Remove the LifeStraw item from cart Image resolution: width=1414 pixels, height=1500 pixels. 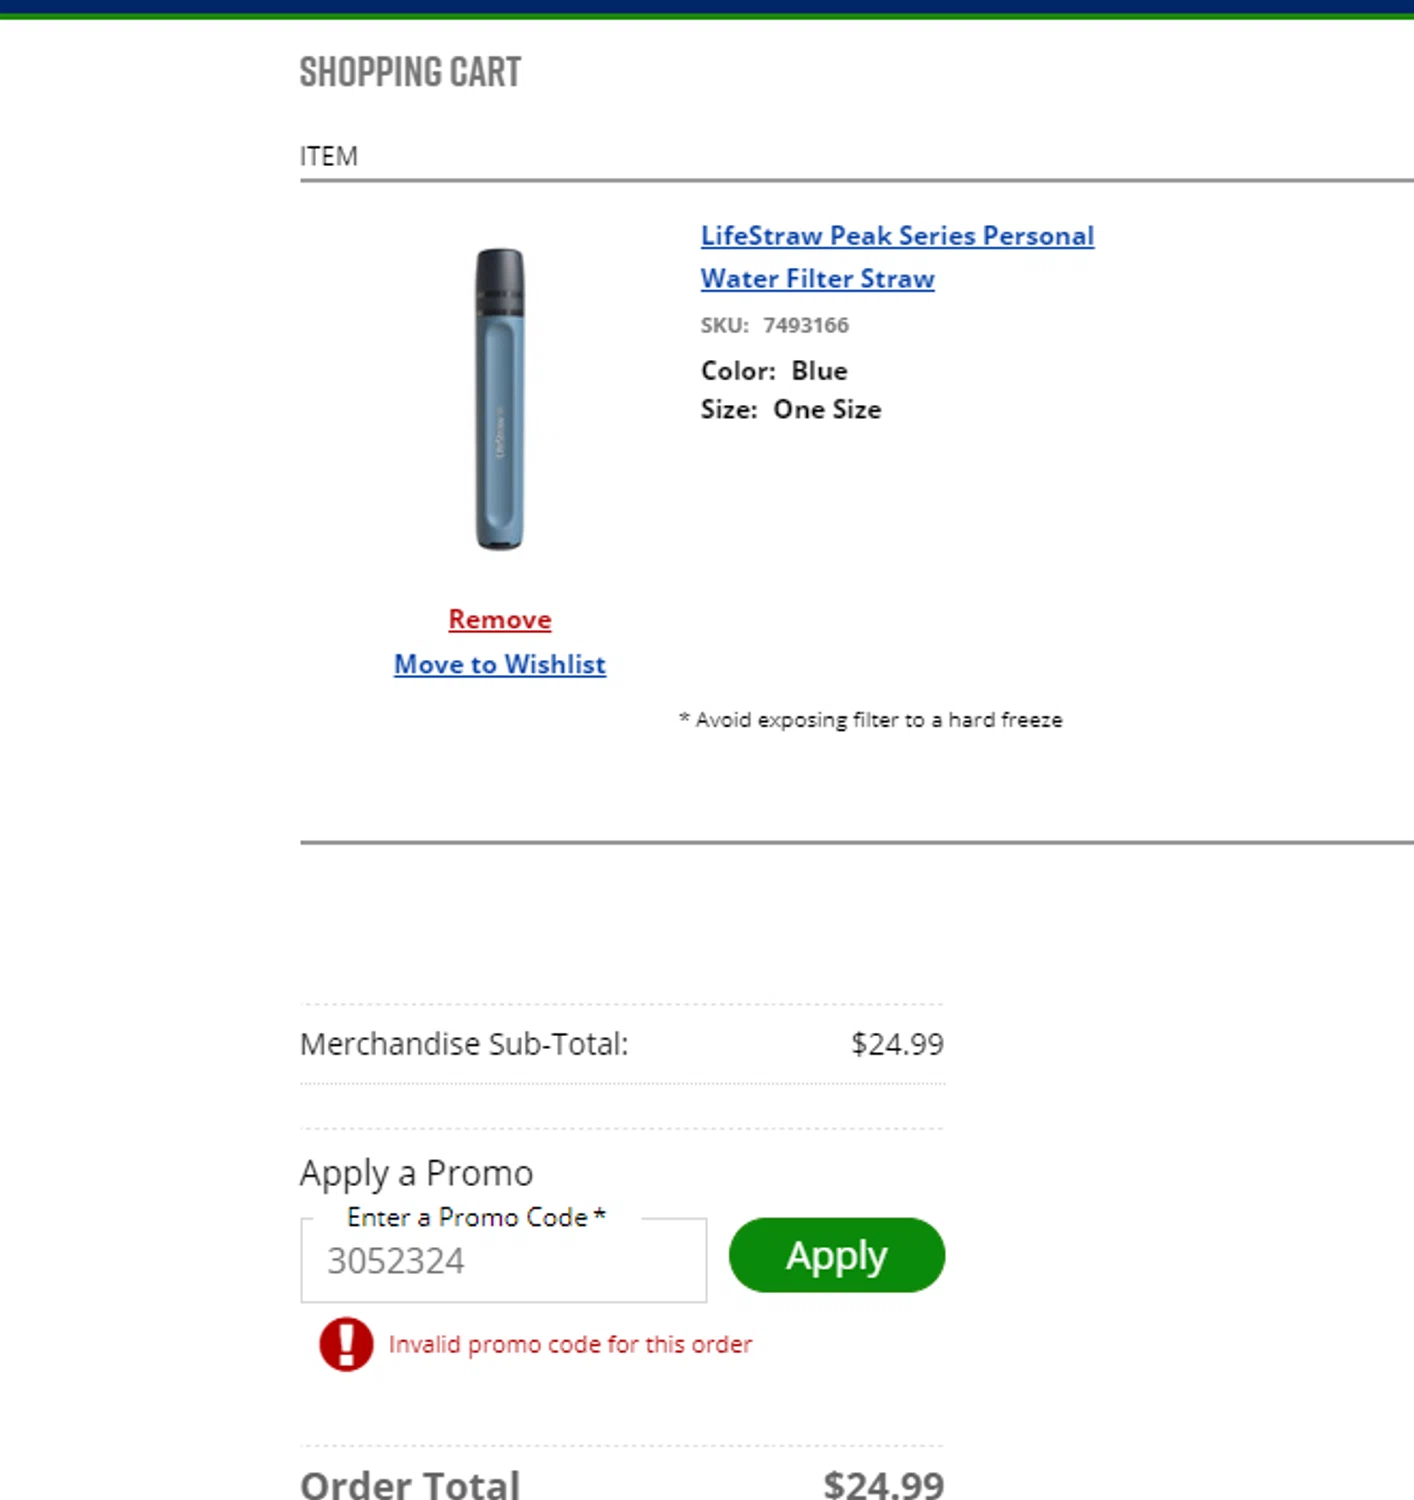500,620
